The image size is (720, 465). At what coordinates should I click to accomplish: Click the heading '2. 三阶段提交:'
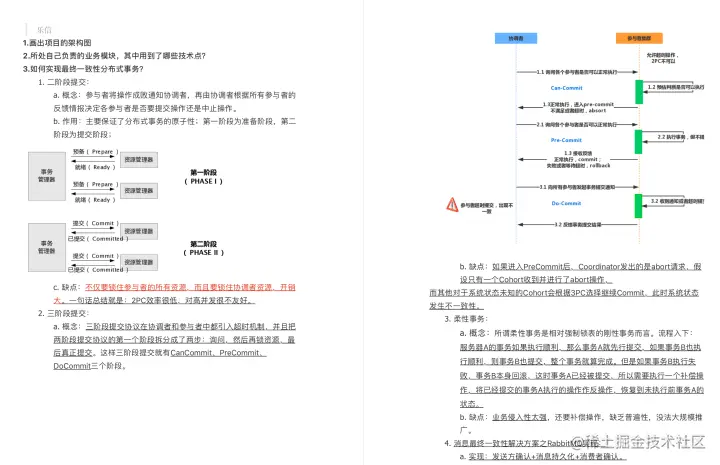[63, 313]
